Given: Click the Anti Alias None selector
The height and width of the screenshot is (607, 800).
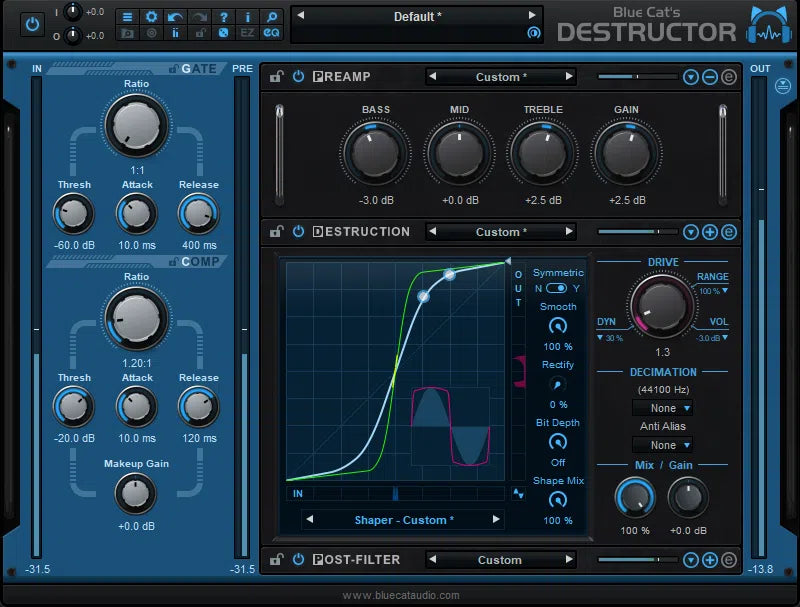Looking at the screenshot, I should pyautogui.click(x=662, y=444).
